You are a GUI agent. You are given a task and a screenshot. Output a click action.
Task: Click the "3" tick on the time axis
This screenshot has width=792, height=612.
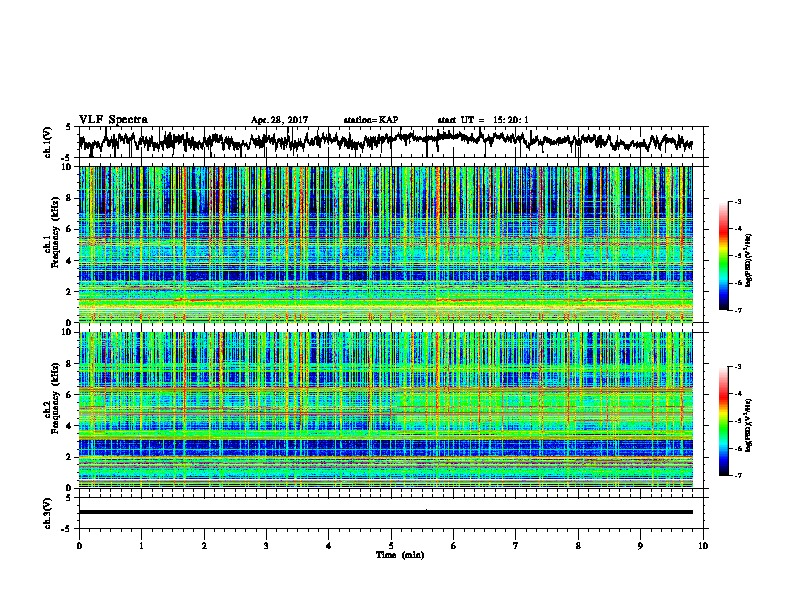point(266,546)
